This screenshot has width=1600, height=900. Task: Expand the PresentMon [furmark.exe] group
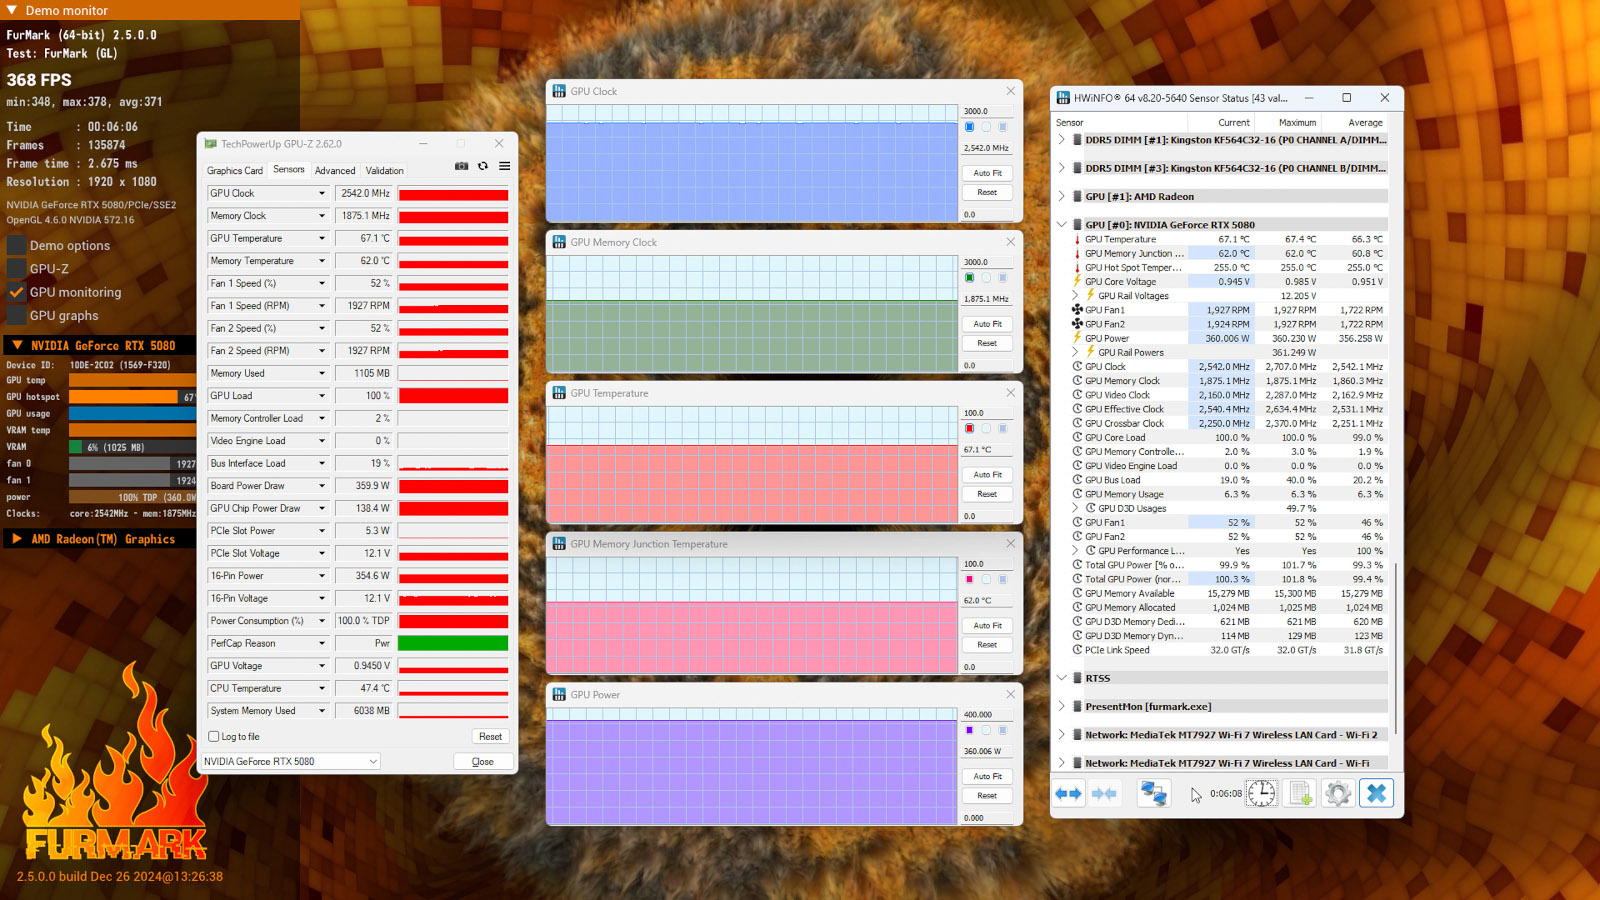tap(1062, 707)
